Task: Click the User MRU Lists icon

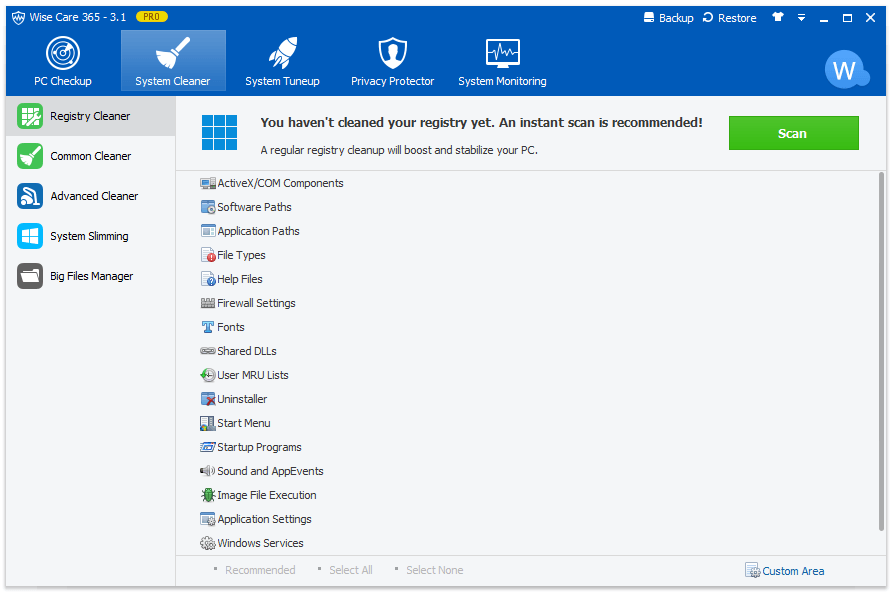Action: [x=208, y=375]
